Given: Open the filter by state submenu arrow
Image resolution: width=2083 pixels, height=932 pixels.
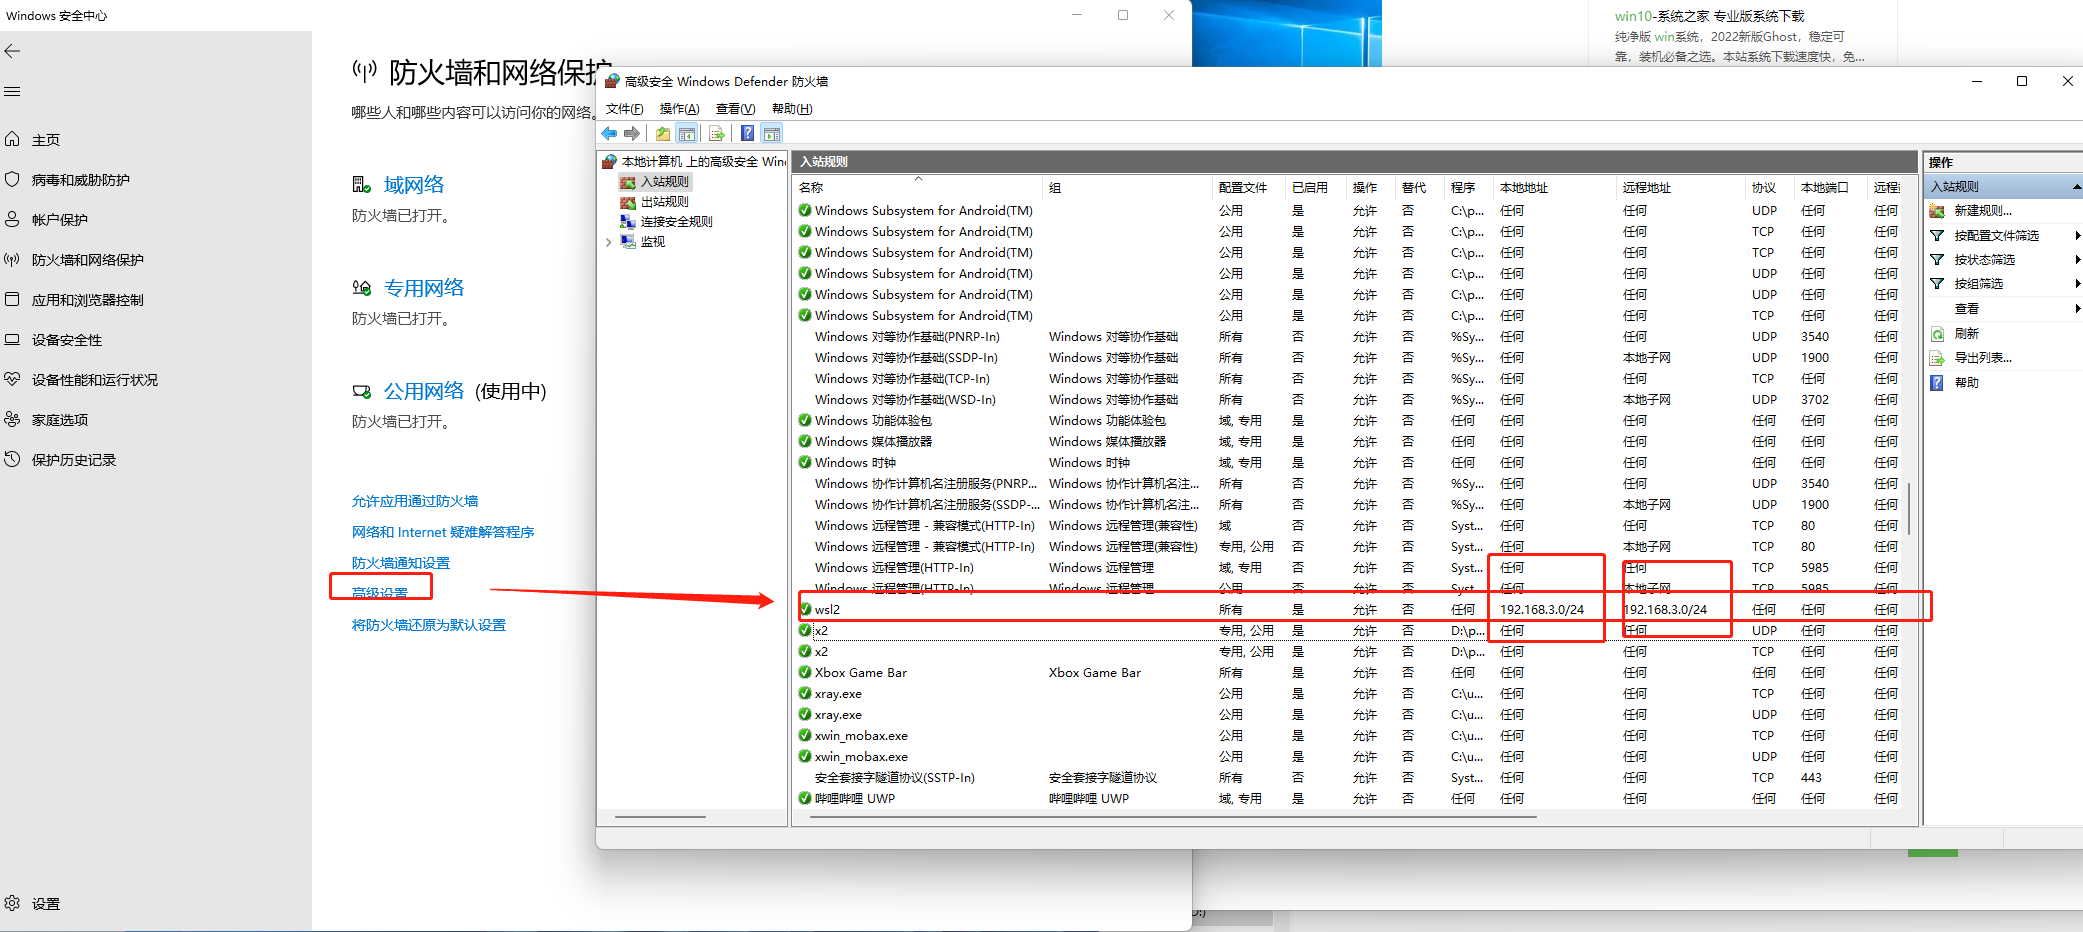Looking at the screenshot, I should click(2077, 260).
